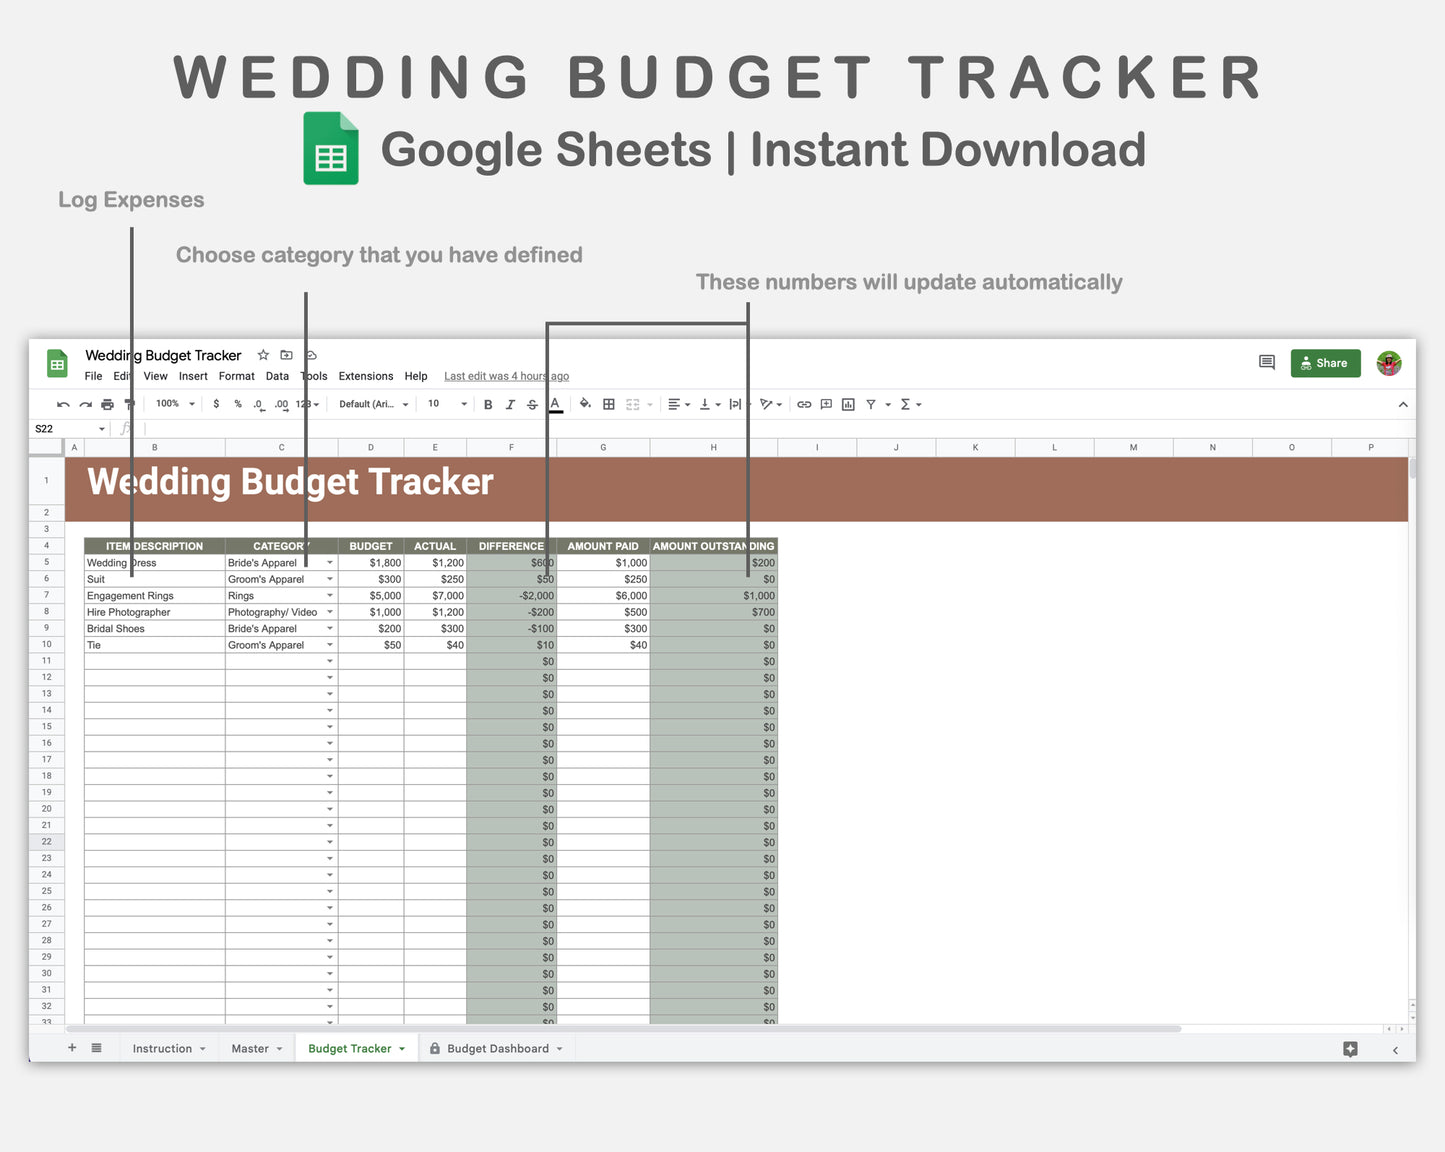Open the Functions sigma icon
Viewport: 1445px width, 1152px height.
pos(905,404)
